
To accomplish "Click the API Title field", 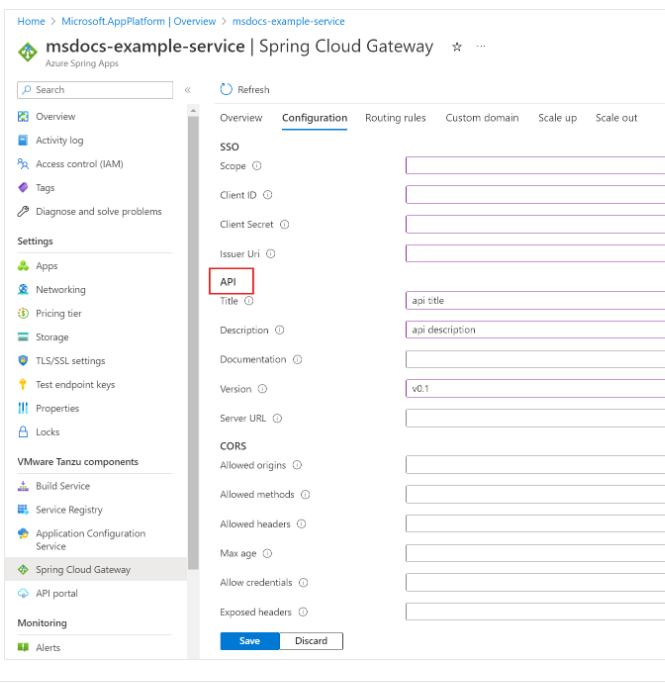I will coord(535,301).
